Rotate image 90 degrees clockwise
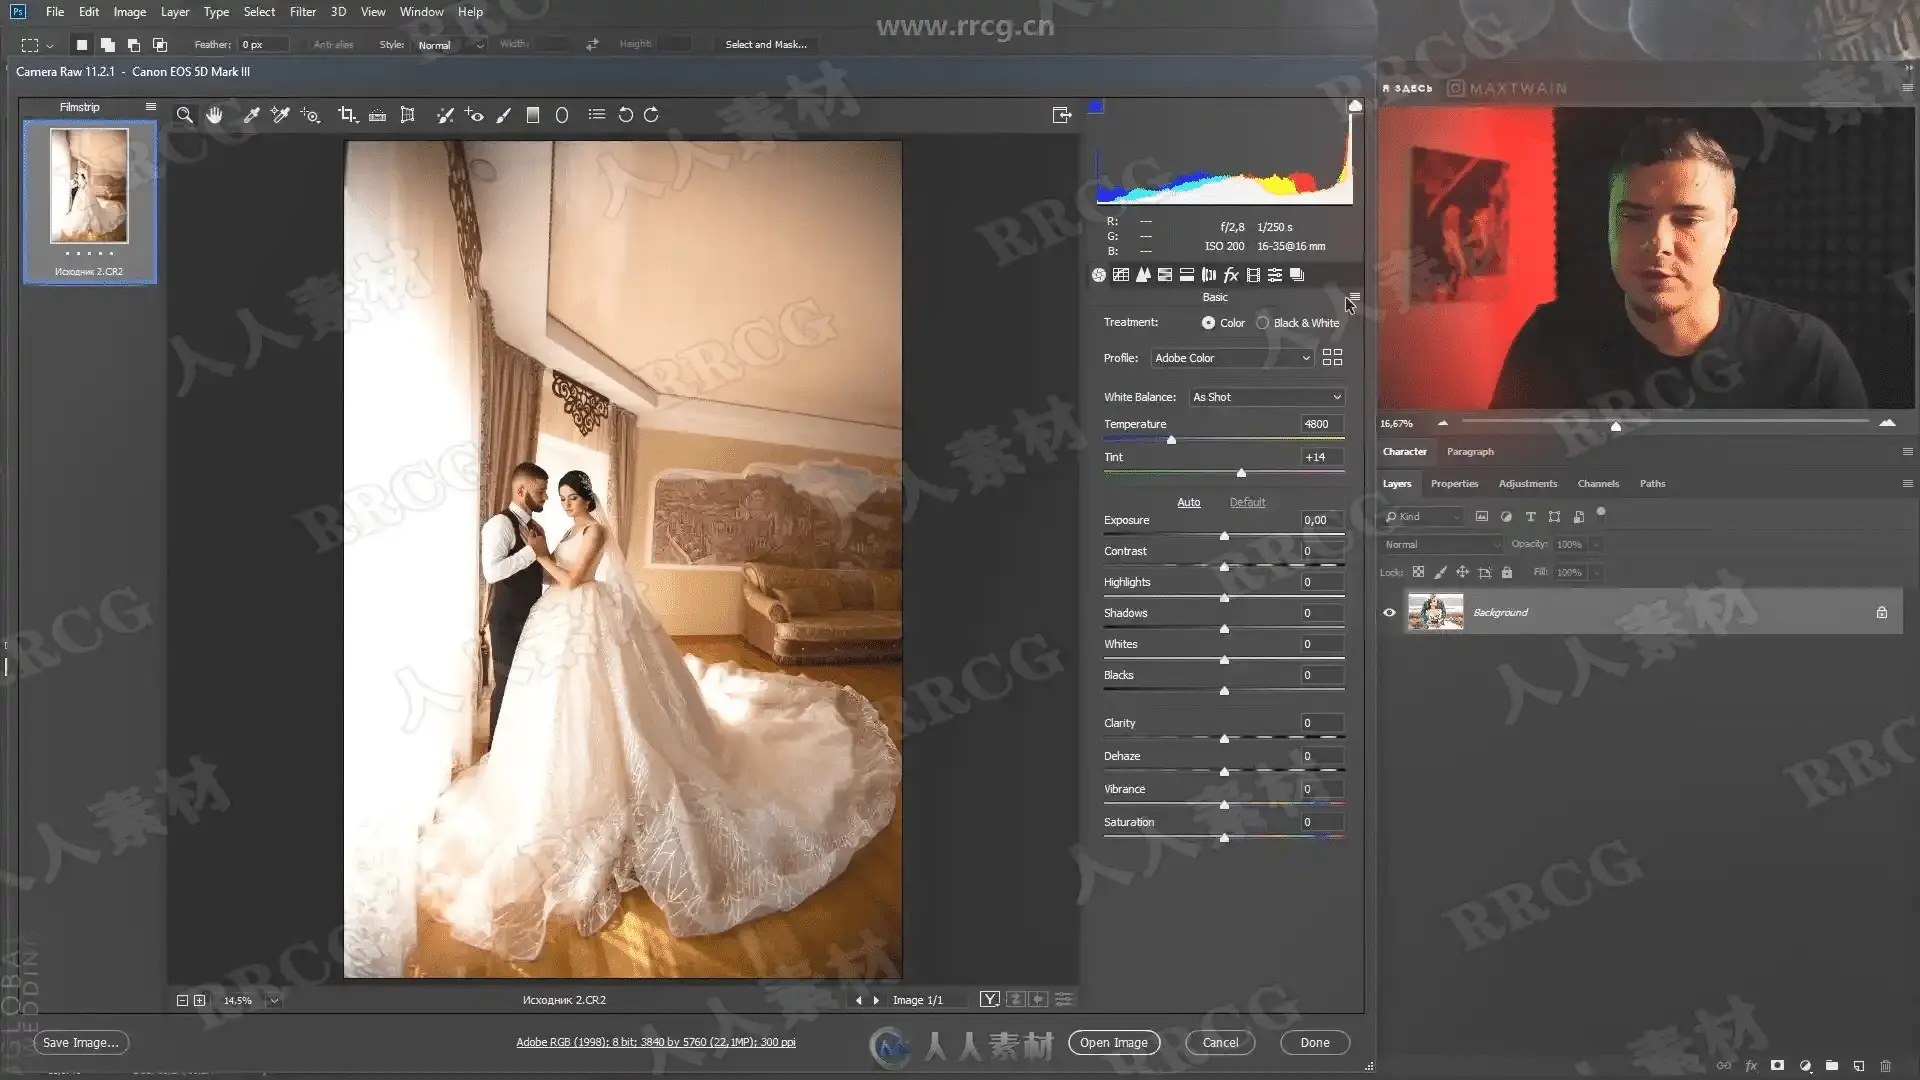 coord(651,115)
